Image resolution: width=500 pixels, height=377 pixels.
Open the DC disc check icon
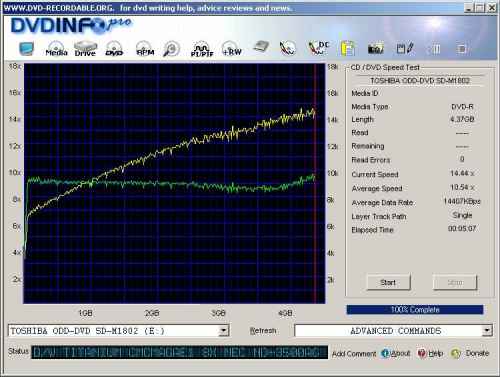click(x=318, y=48)
